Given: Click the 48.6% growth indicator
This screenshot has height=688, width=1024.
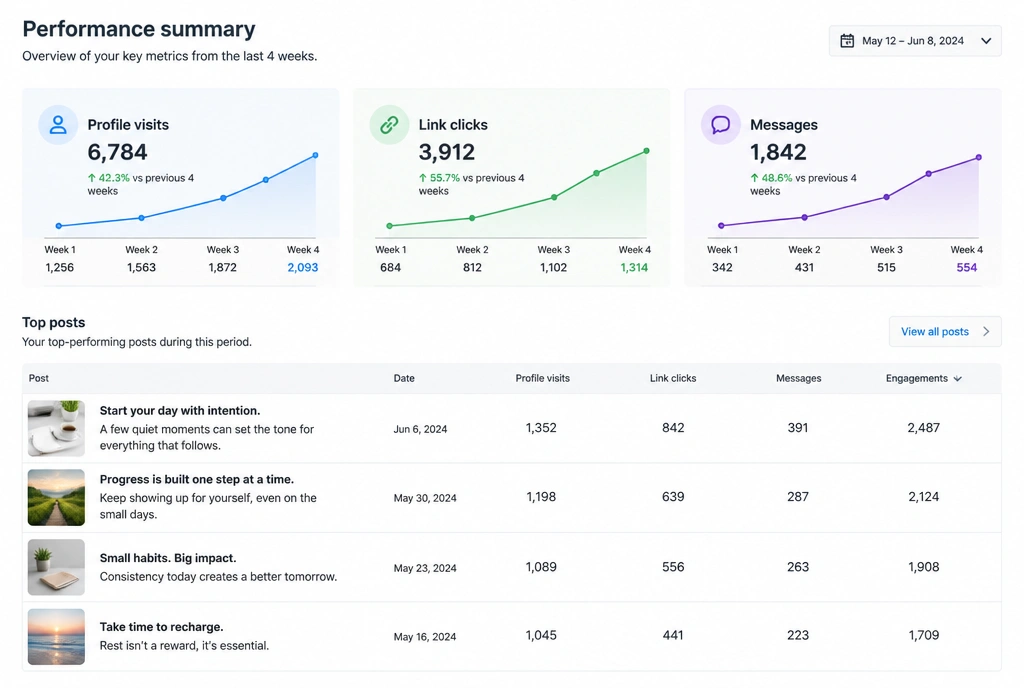Looking at the screenshot, I should point(771,178).
